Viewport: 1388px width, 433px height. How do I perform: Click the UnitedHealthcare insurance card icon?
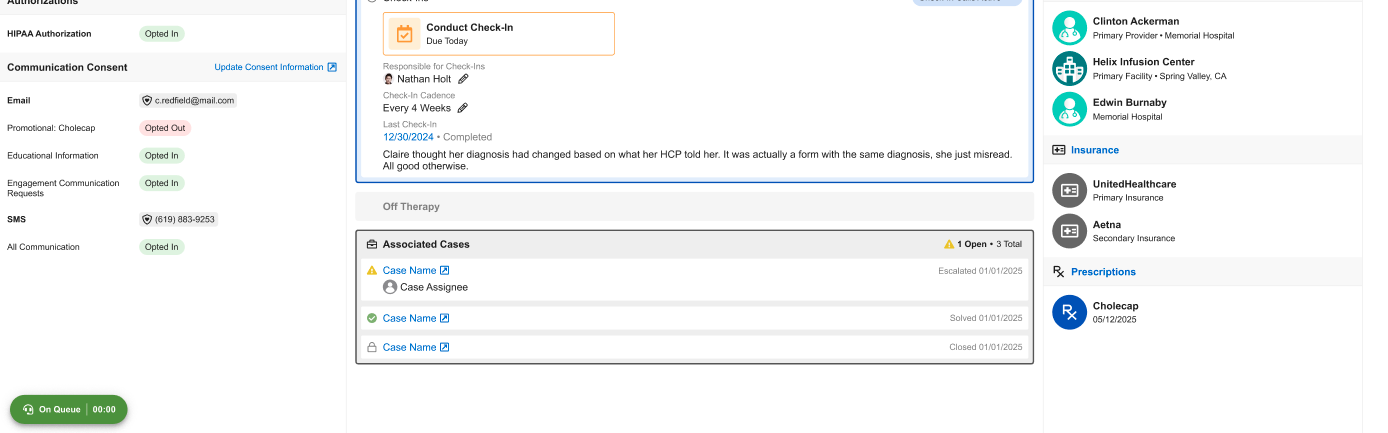pos(1069,190)
